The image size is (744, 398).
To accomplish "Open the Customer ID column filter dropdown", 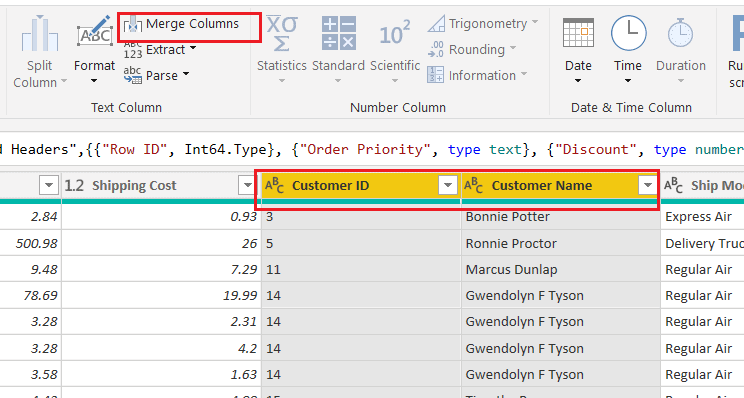I will (x=447, y=185).
